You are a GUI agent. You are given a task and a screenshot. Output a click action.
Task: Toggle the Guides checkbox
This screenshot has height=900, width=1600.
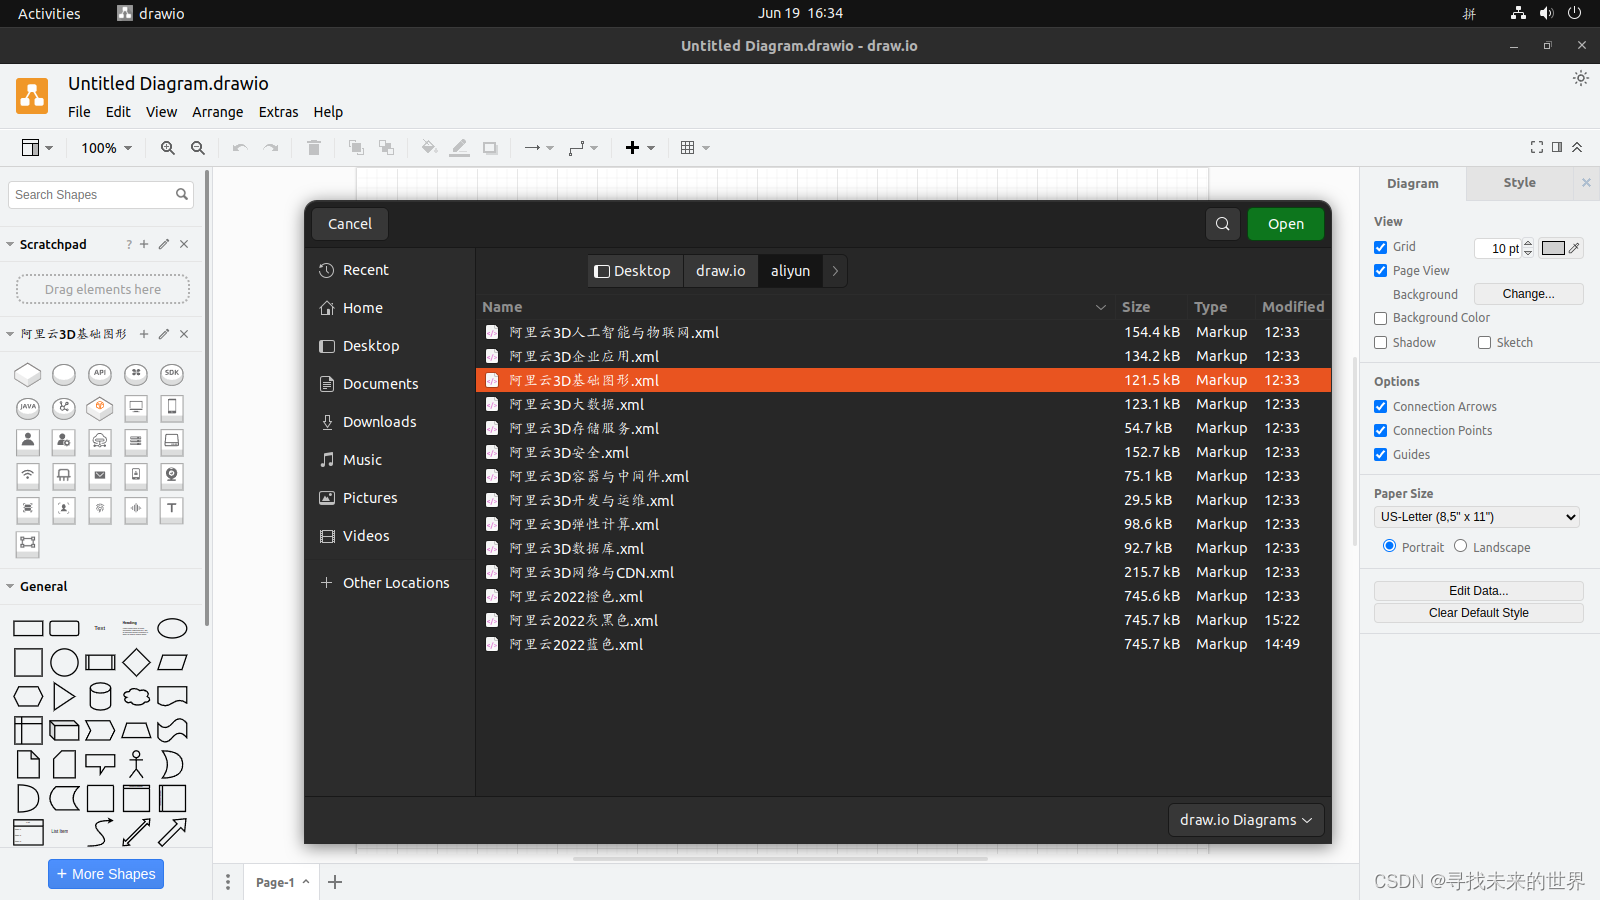point(1380,455)
